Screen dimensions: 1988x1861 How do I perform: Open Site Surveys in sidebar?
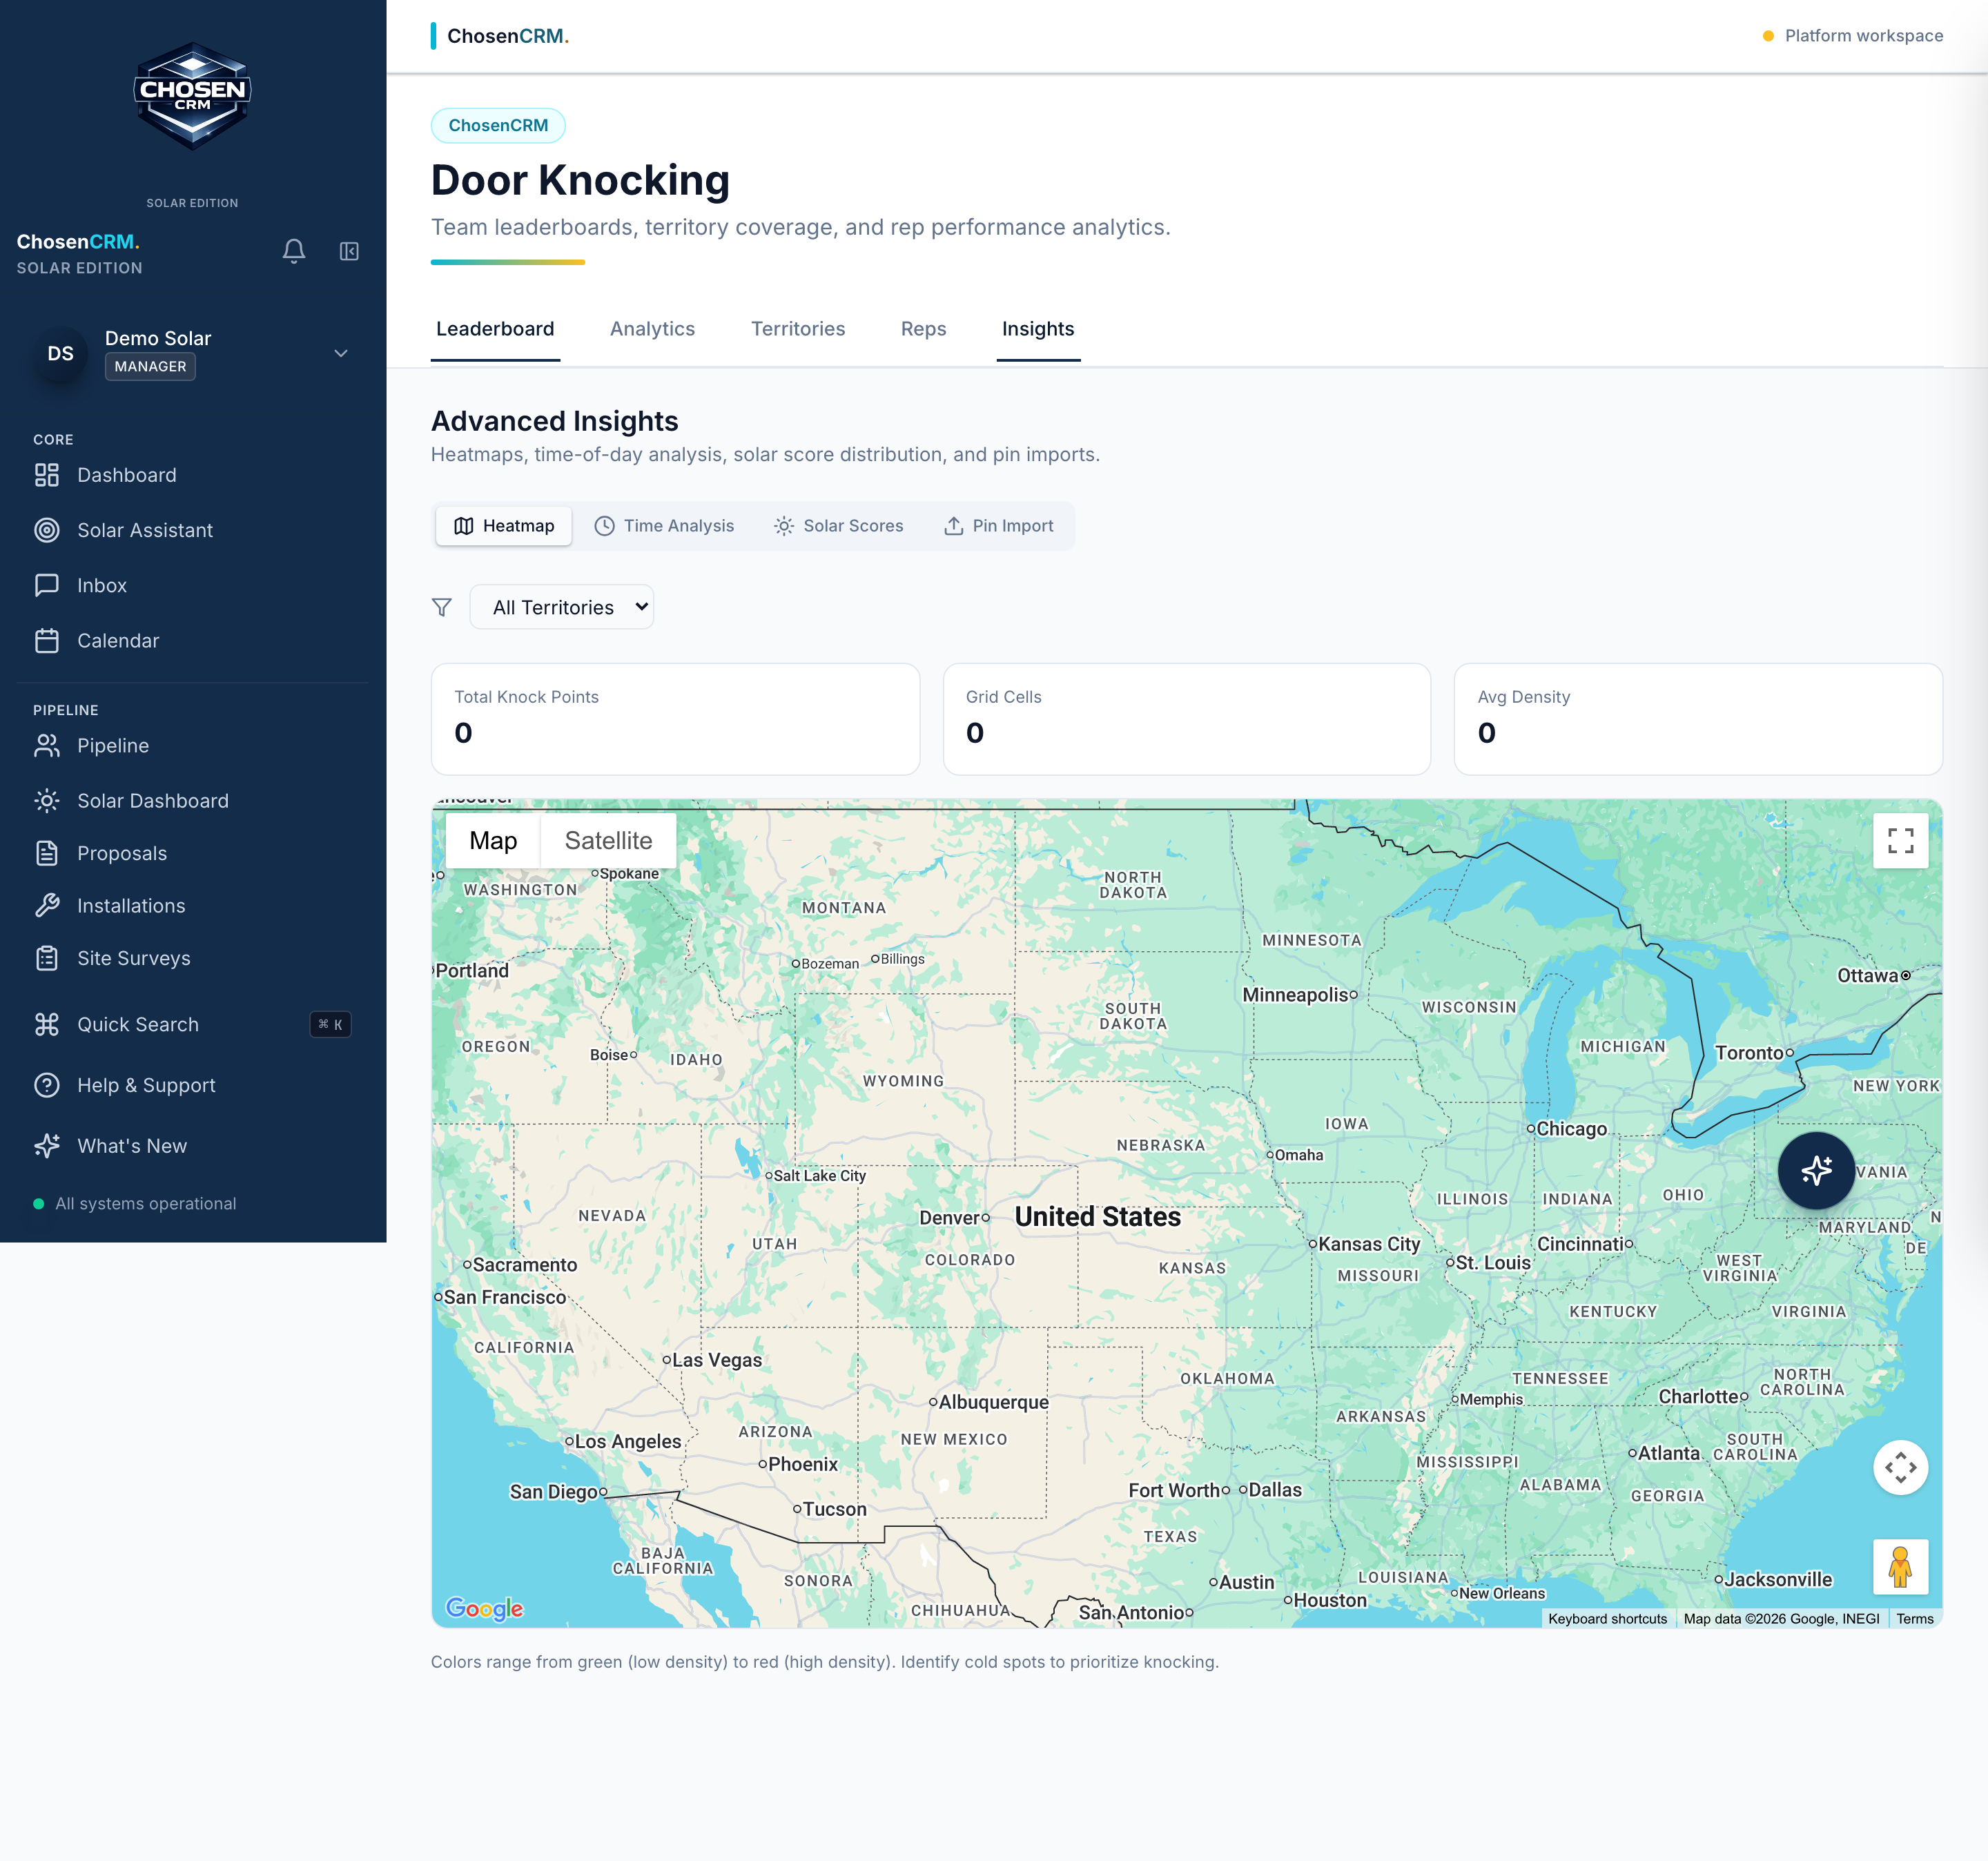192,958
